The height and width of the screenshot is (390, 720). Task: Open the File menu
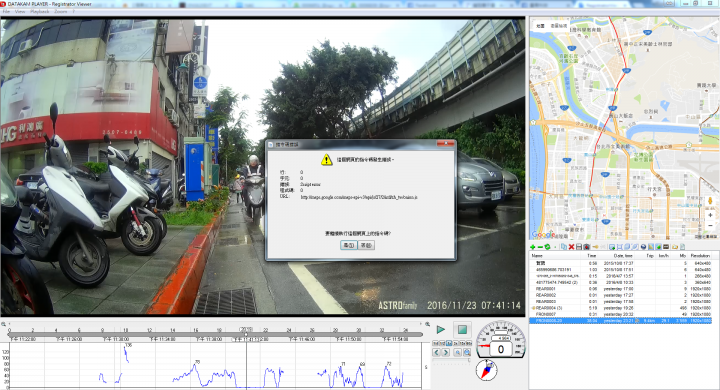tap(6, 11)
